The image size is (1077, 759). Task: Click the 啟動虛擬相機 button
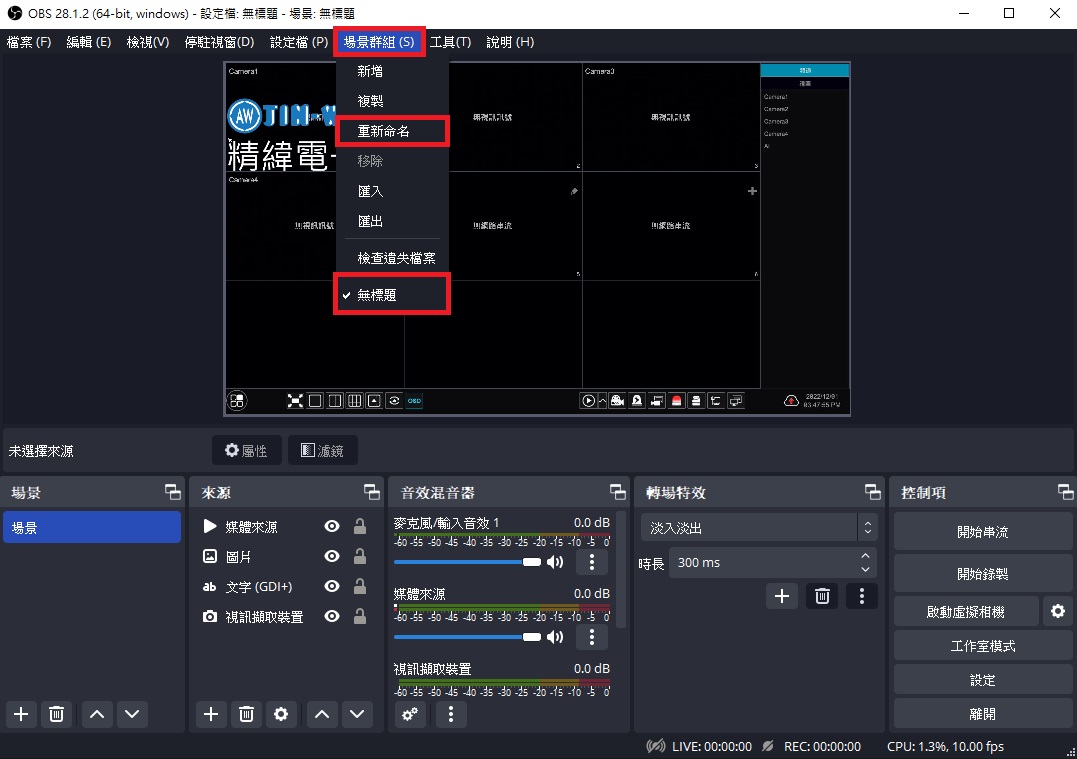966,611
